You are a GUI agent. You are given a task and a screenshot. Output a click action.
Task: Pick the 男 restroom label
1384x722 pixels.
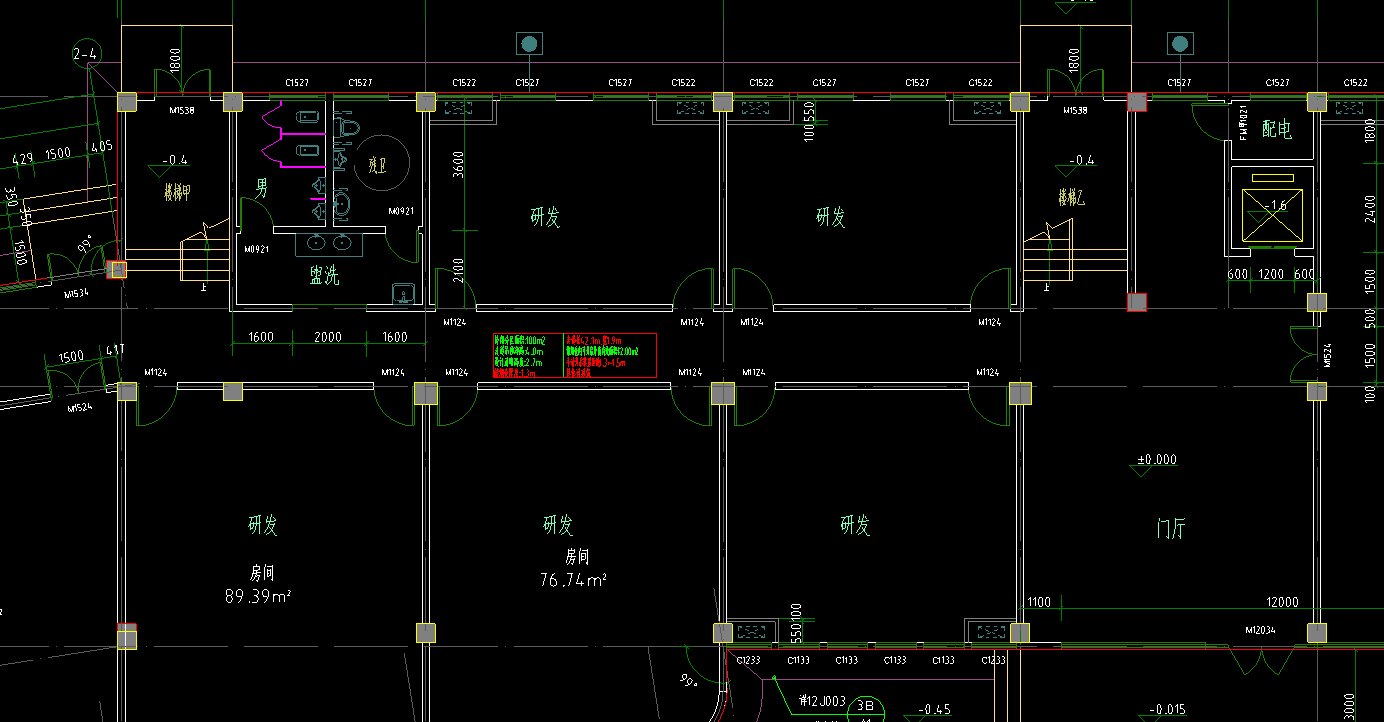point(262,188)
